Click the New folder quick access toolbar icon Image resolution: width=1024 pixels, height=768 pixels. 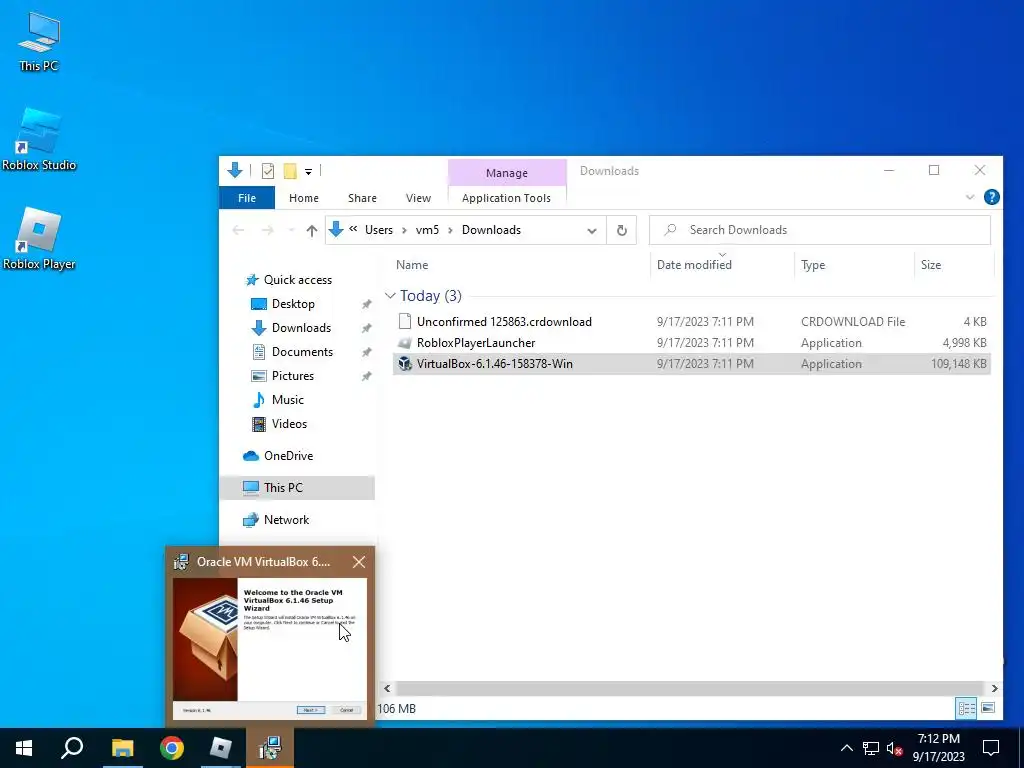pyautogui.click(x=290, y=171)
